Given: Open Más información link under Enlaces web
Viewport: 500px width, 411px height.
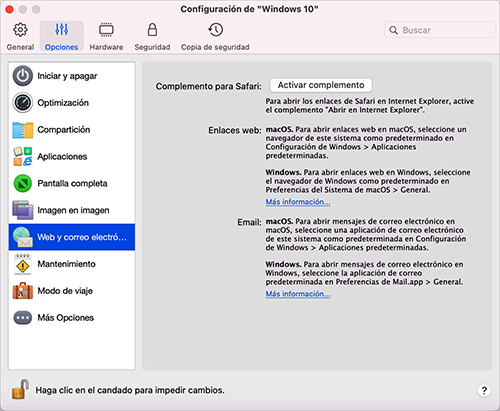Looking at the screenshot, I should (298, 202).
